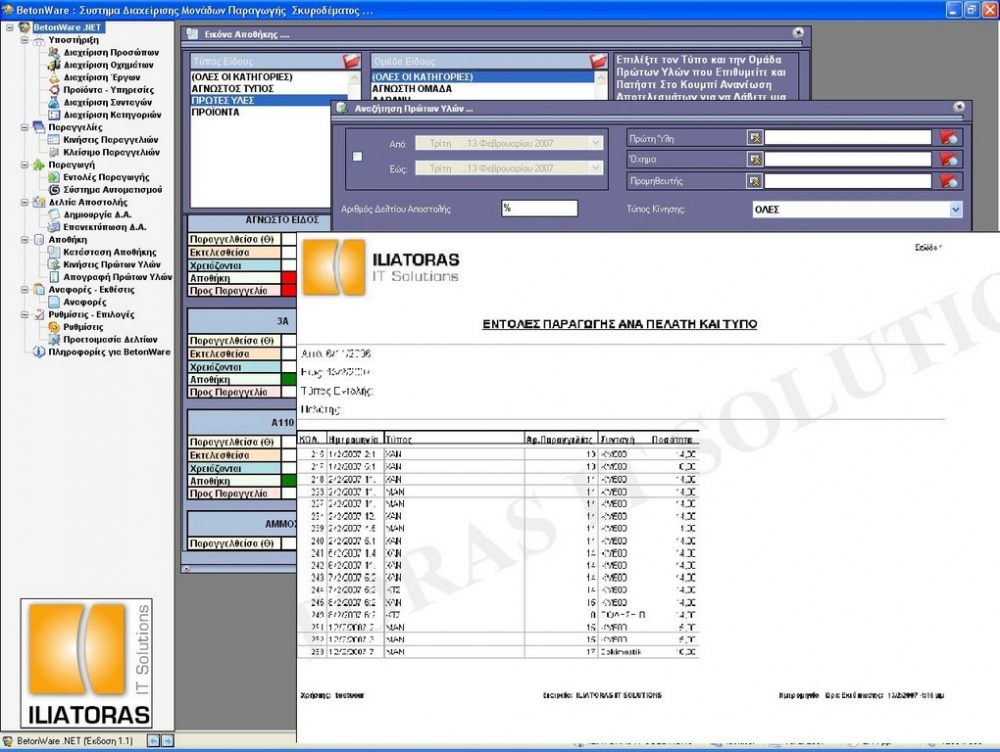Click the Ρυθμίσεις settings icon
The image size is (1000, 752).
tap(54, 327)
